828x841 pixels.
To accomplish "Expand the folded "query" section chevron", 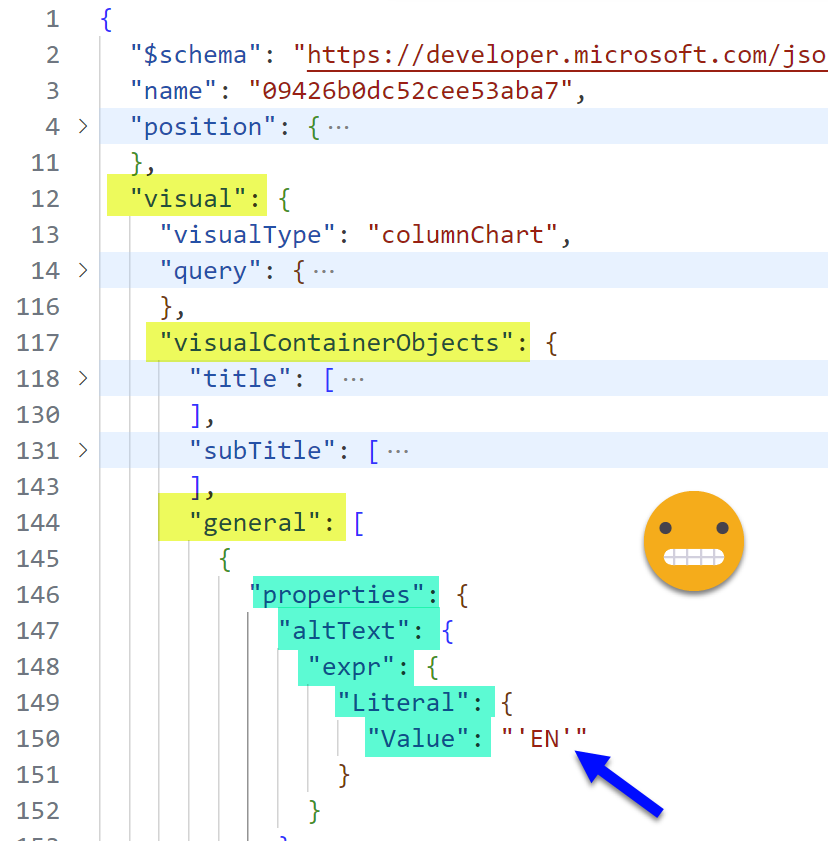I will pos(83,270).
